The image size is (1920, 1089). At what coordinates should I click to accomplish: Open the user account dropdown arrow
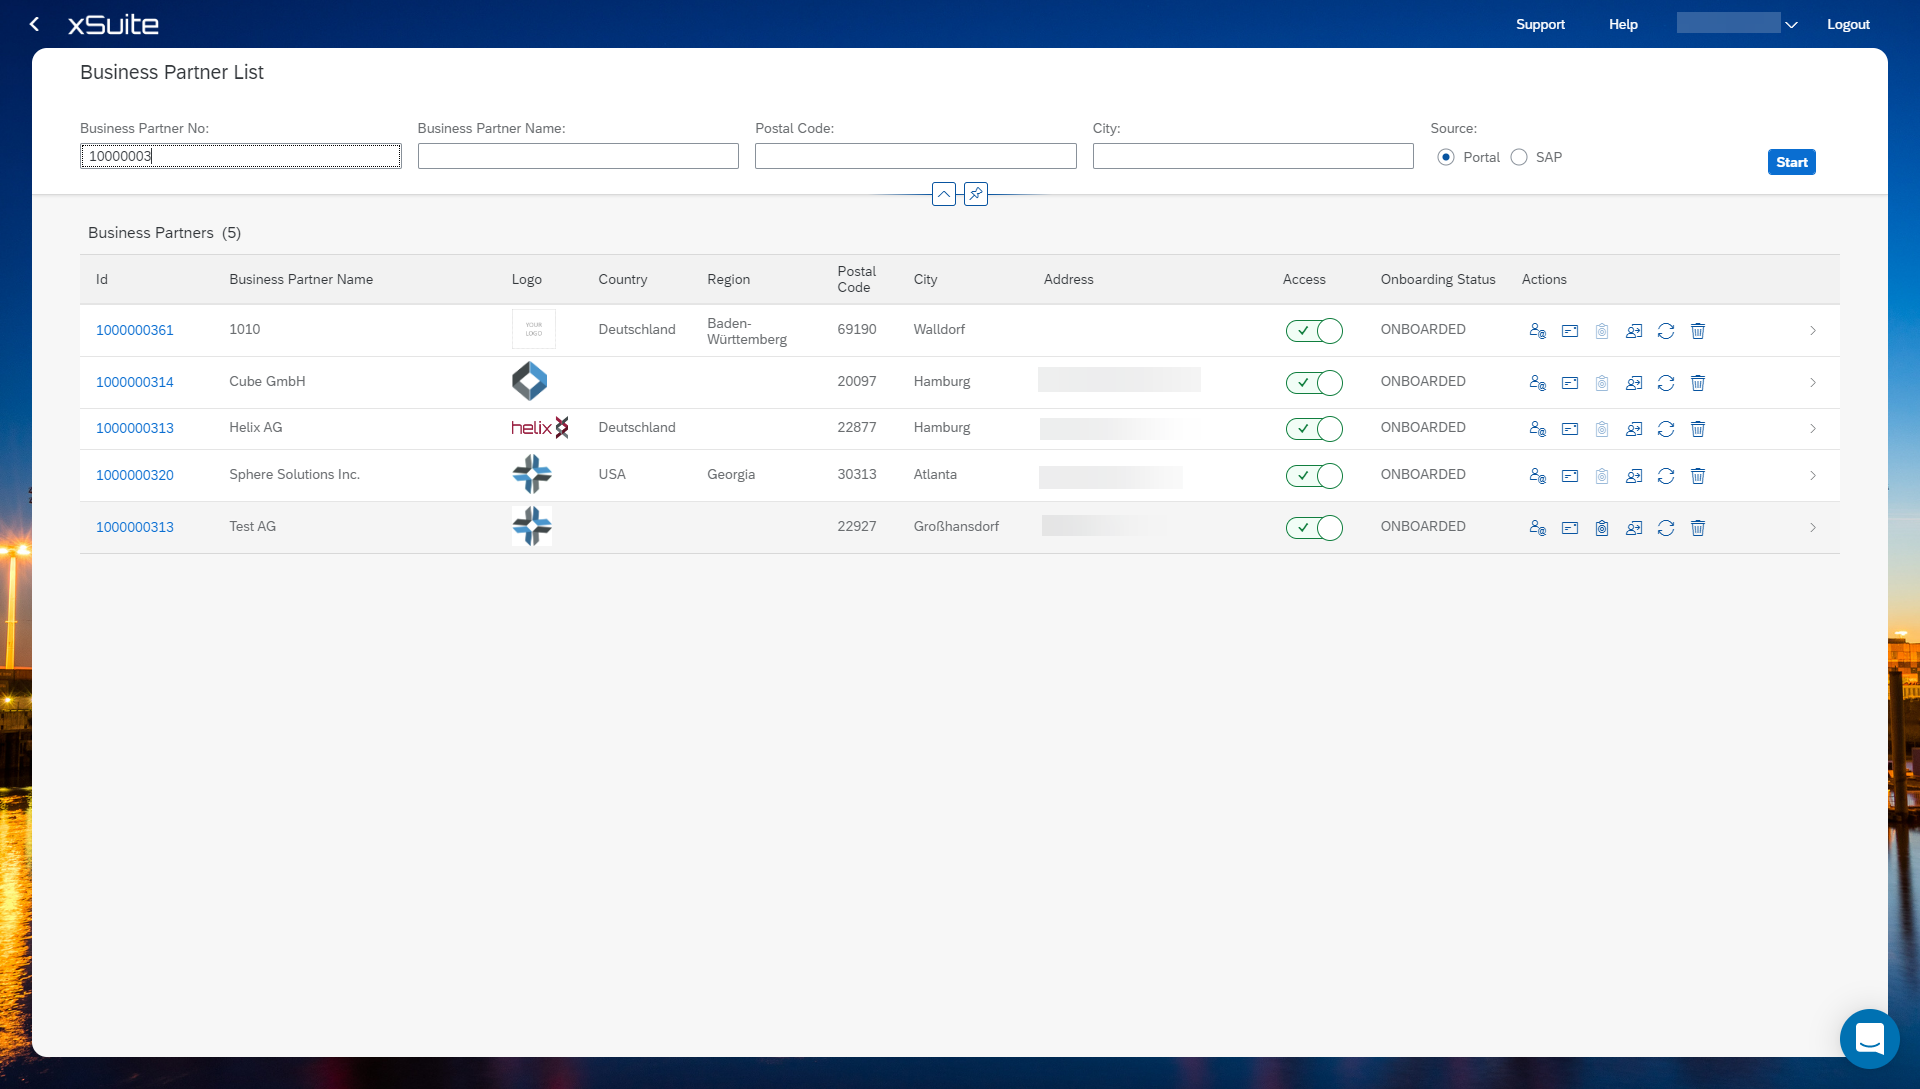[x=1791, y=25]
